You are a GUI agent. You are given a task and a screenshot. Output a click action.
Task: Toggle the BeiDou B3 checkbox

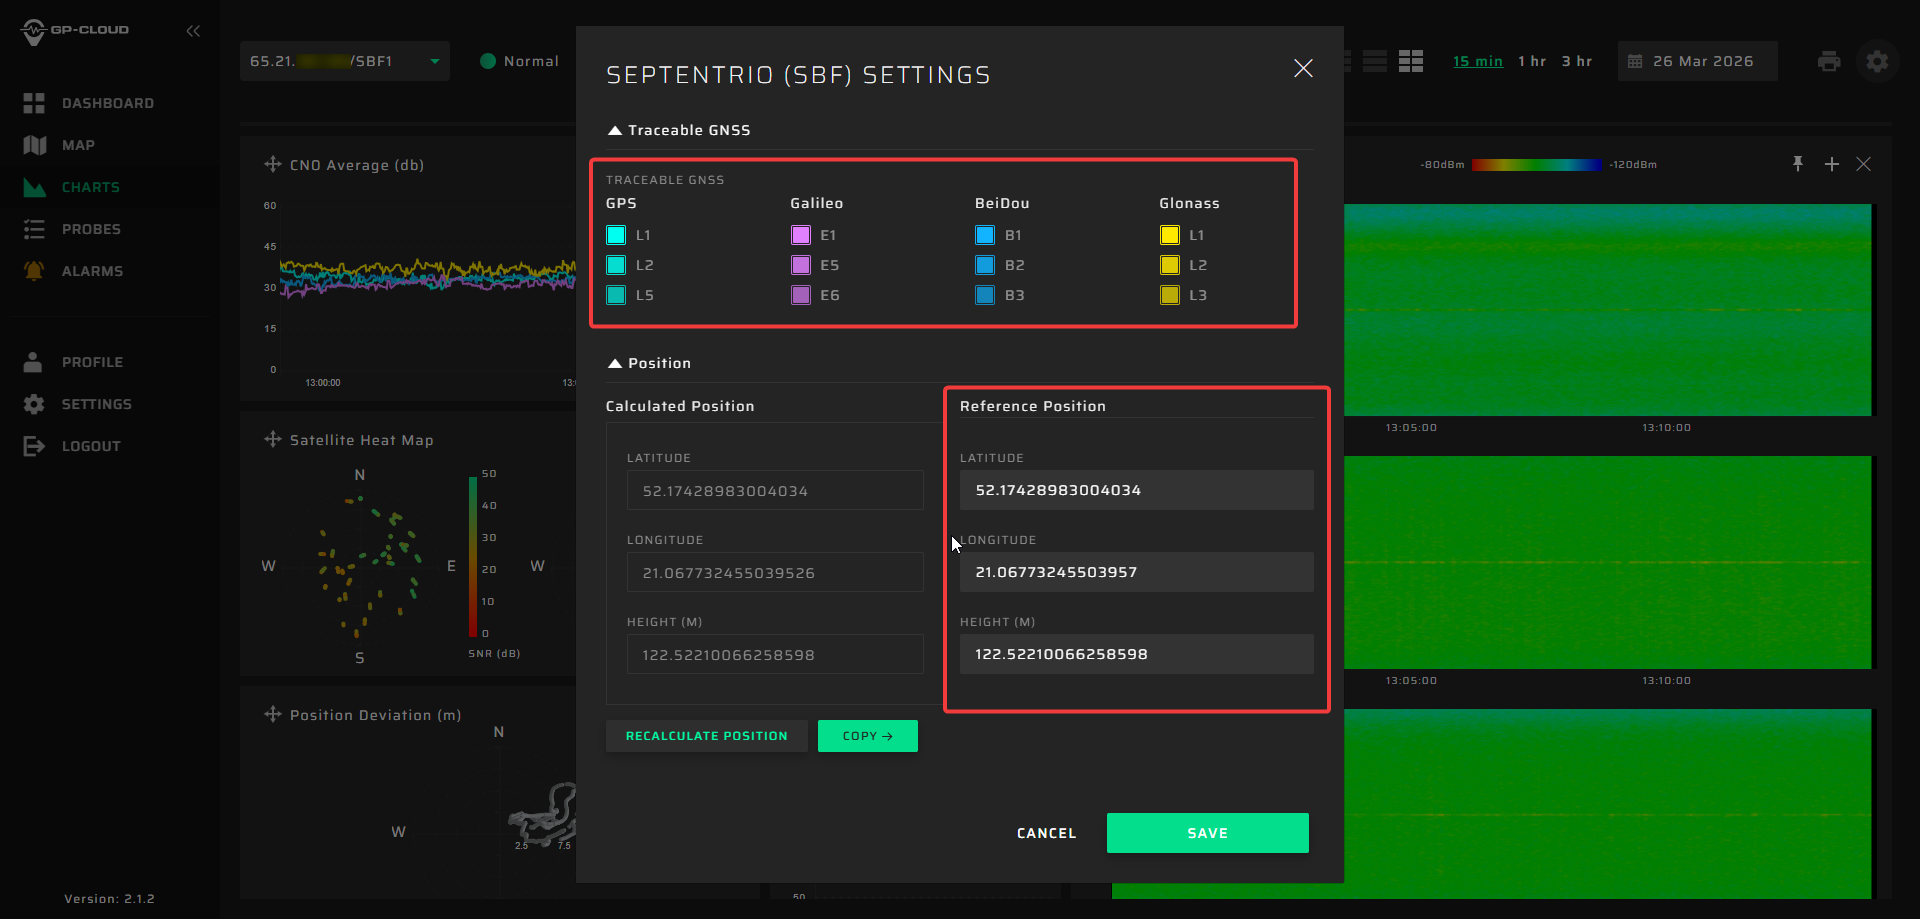point(985,295)
